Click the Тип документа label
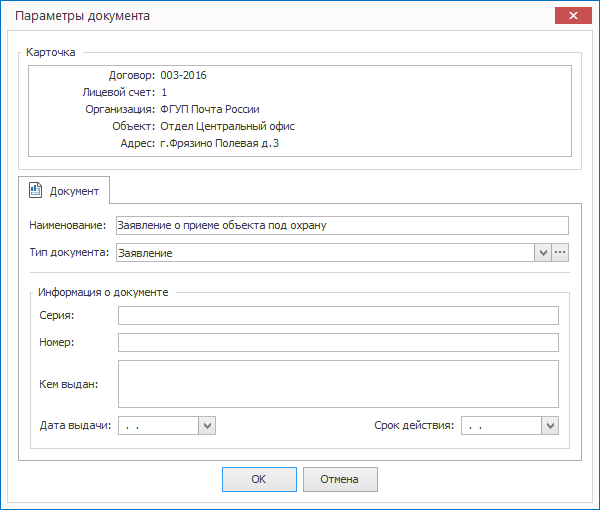 pos(69,253)
